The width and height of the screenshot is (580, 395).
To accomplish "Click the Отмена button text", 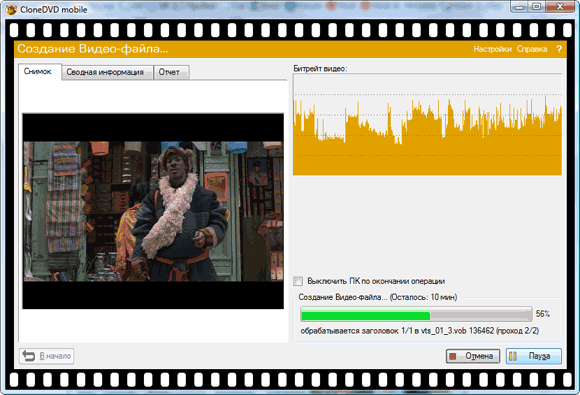I will coord(479,356).
